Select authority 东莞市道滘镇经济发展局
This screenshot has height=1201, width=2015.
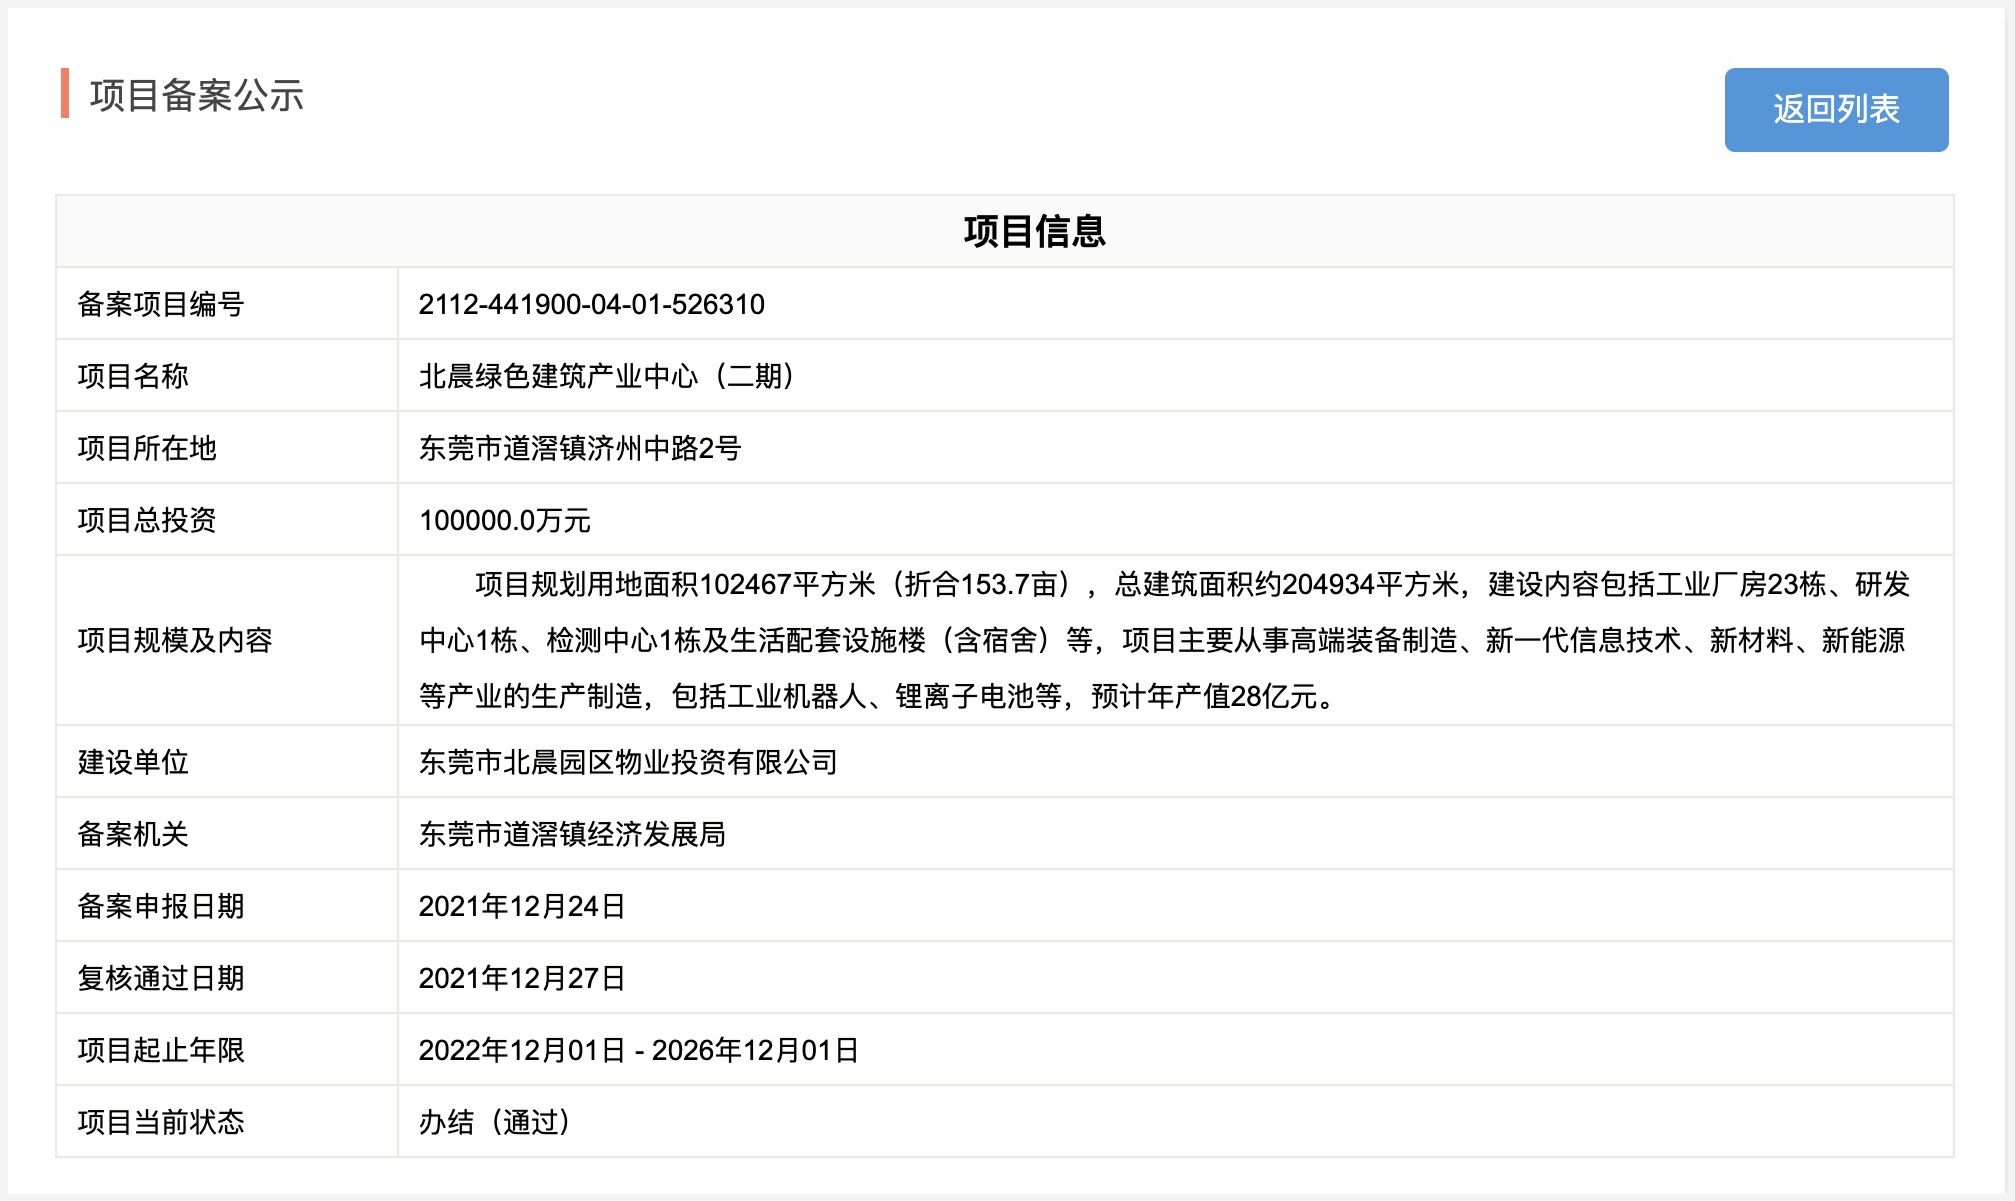(x=572, y=834)
